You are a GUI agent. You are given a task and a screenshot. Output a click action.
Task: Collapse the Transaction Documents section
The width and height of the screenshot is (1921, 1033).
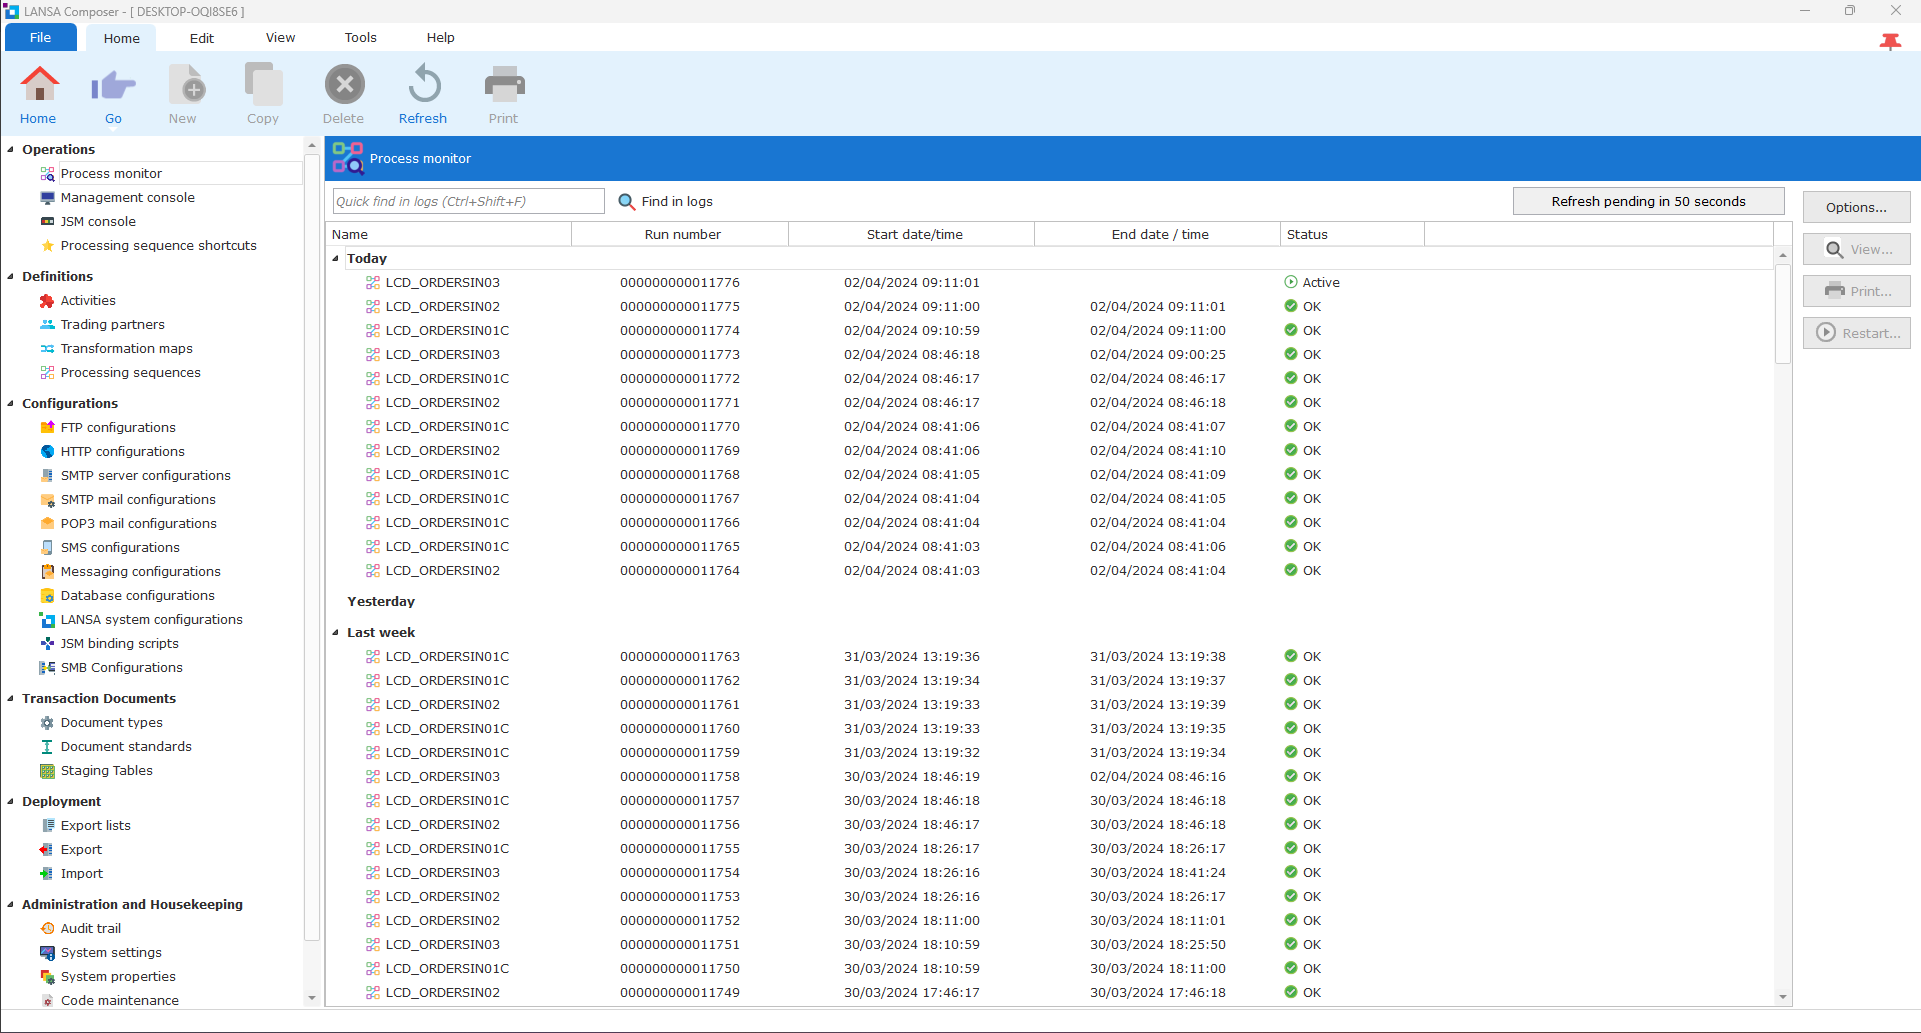point(11,698)
